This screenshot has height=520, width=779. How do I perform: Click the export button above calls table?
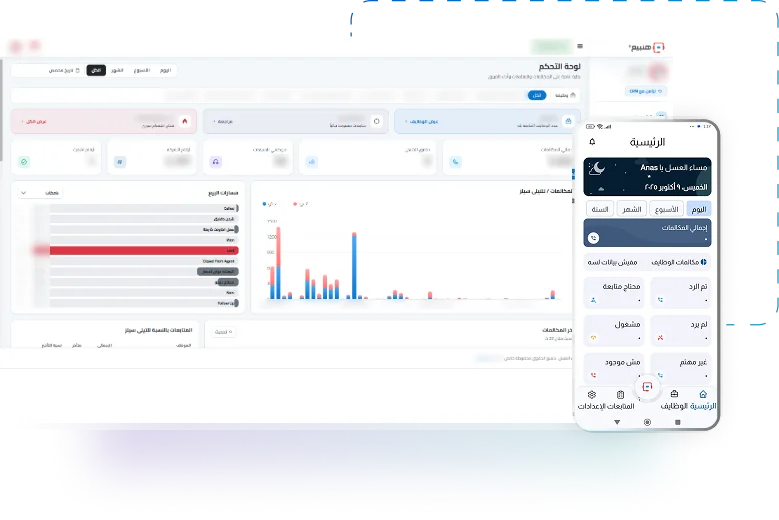click(223, 332)
